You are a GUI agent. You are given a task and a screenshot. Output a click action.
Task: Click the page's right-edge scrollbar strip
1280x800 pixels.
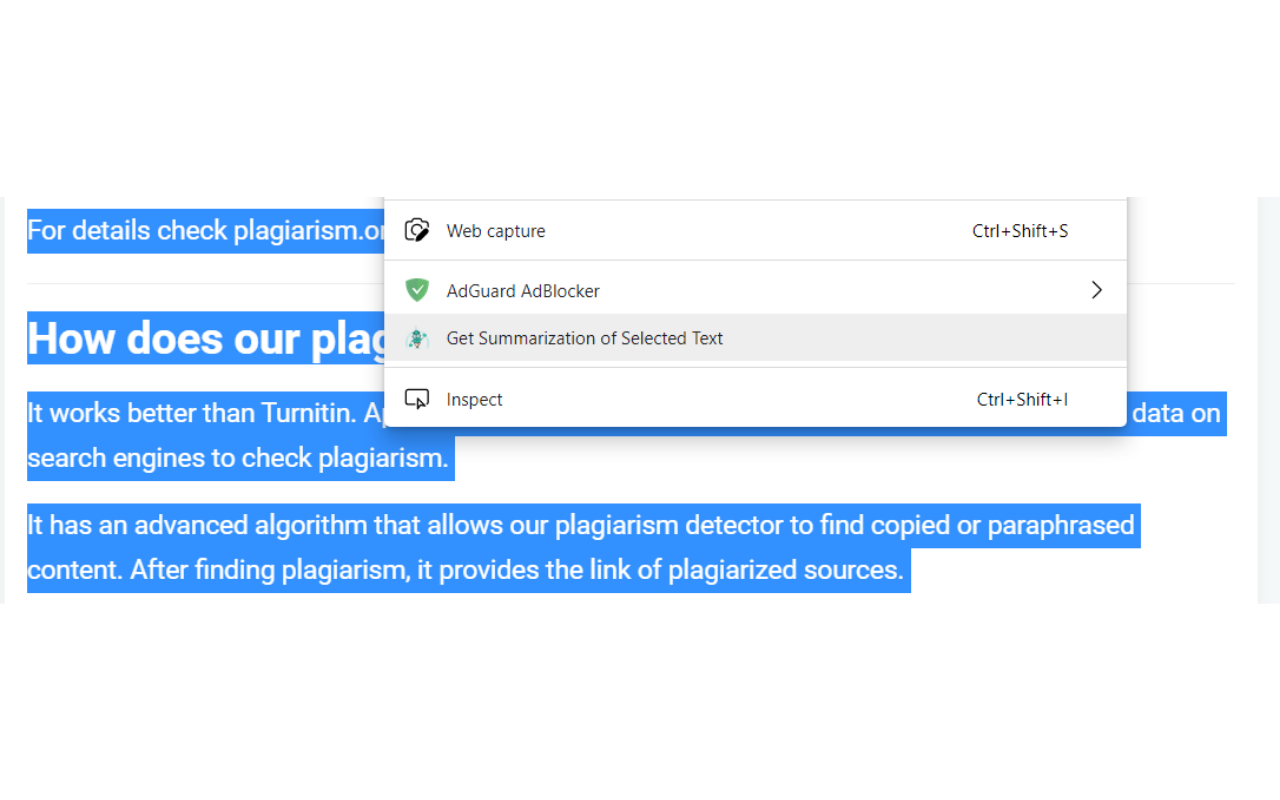[1268, 400]
